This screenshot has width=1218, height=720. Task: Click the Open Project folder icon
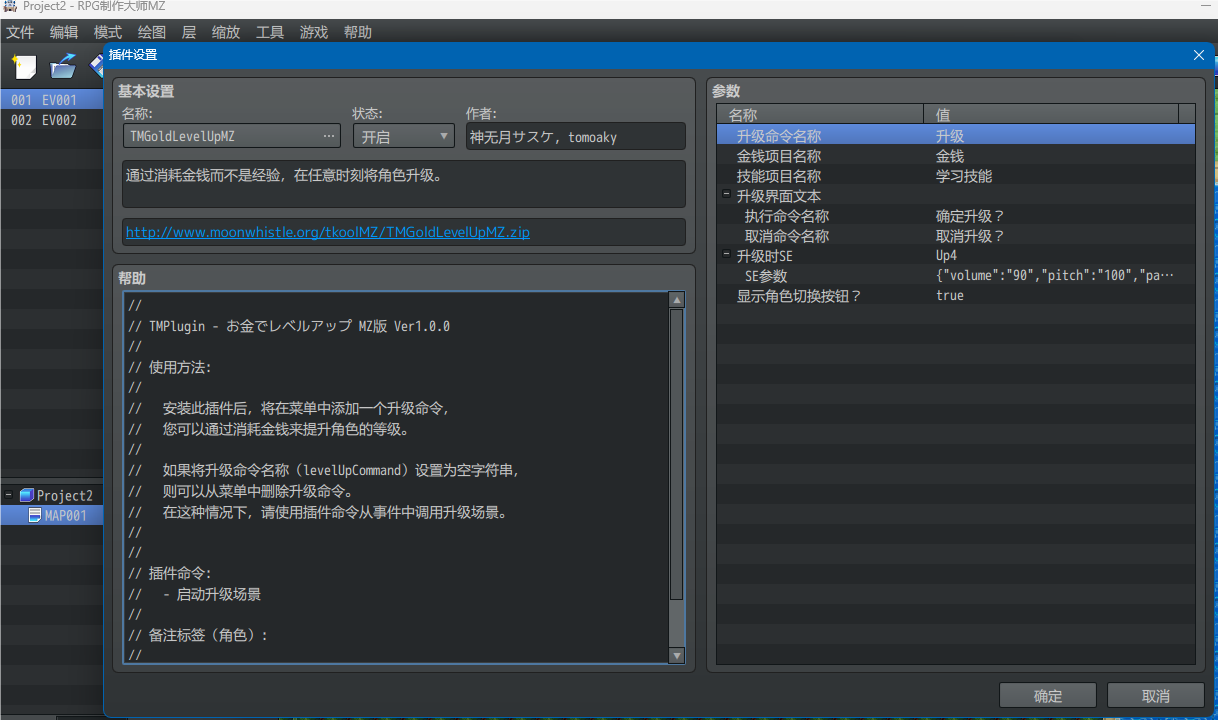[63, 67]
